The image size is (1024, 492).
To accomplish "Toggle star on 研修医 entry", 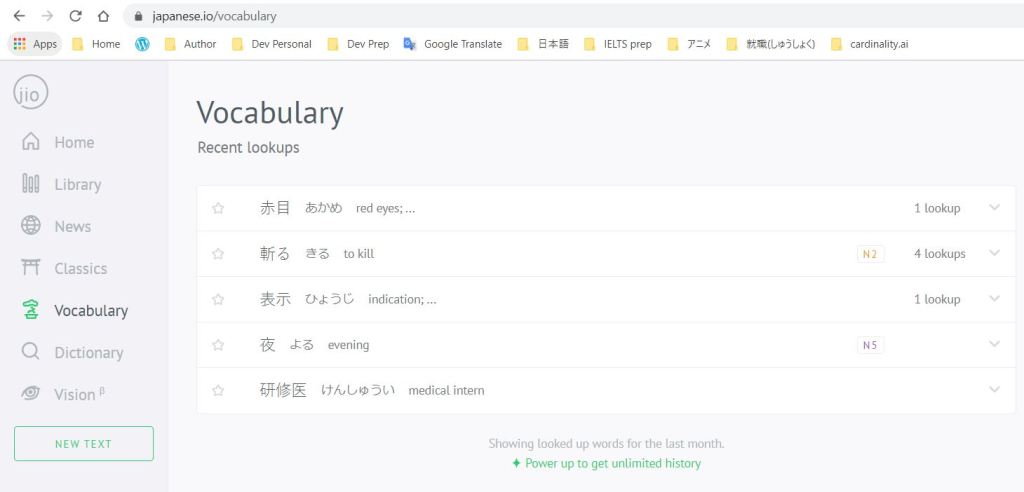I will coord(218,390).
